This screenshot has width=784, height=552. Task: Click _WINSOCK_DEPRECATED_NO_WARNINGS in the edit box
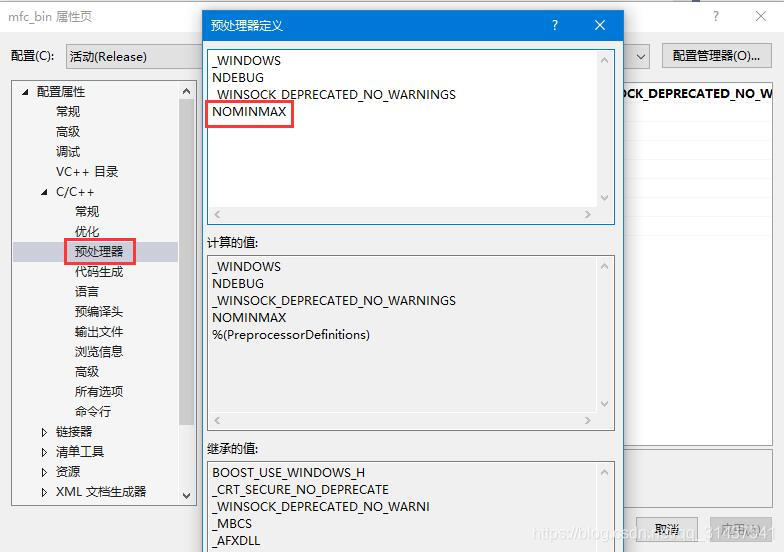334,94
